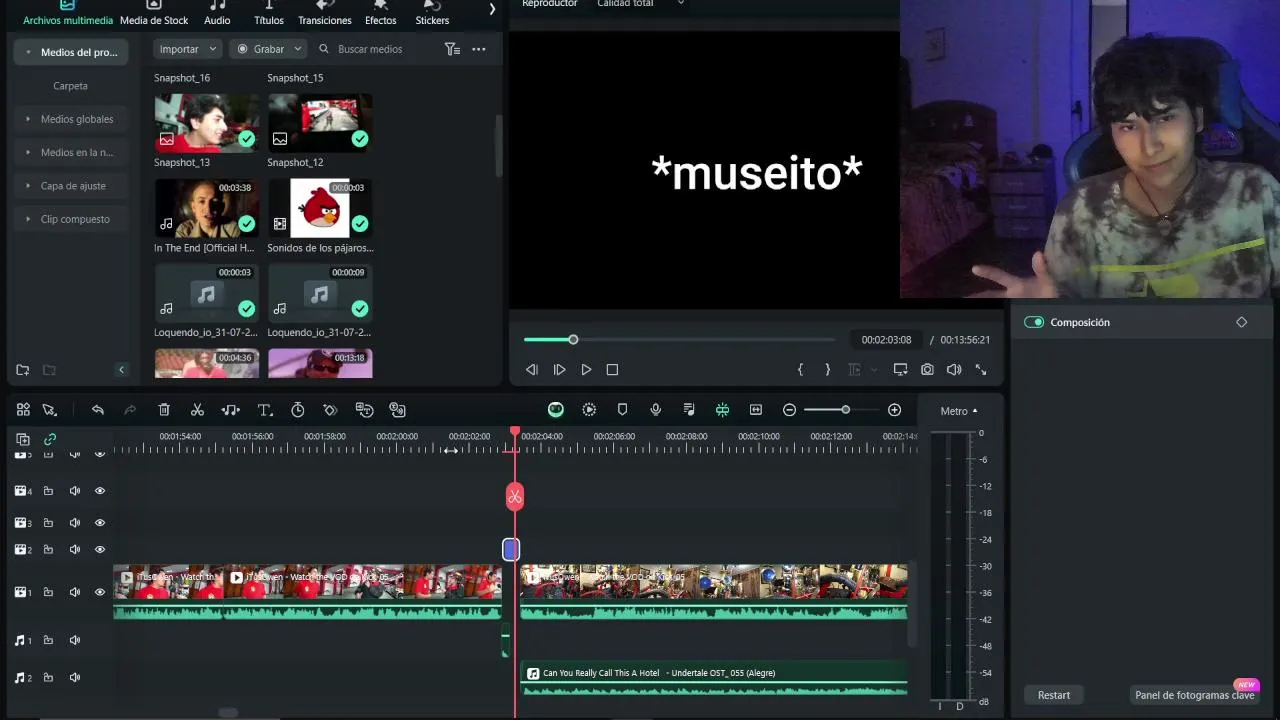This screenshot has width=1280, height=720.
Task: Set the mark-in point bracket
Action: (x=800, y=370)
